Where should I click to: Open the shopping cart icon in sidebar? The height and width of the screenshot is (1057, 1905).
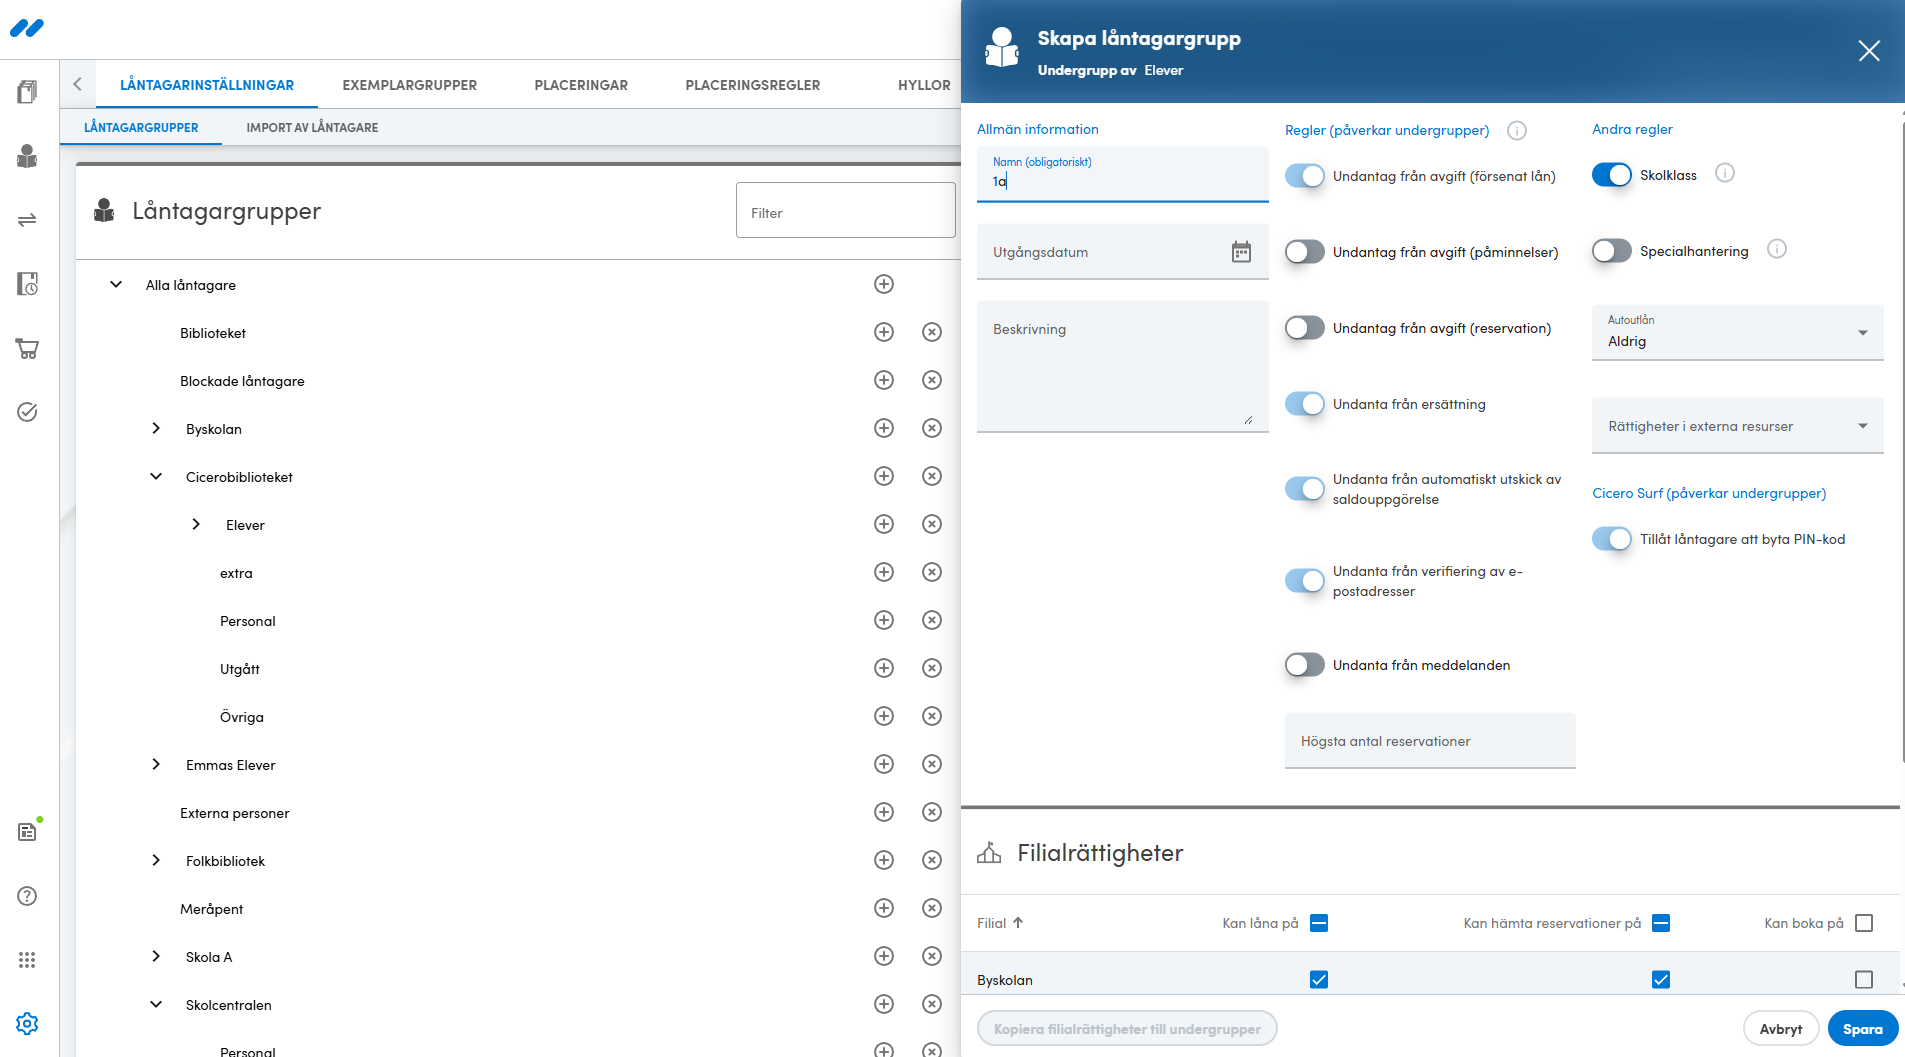27,348
